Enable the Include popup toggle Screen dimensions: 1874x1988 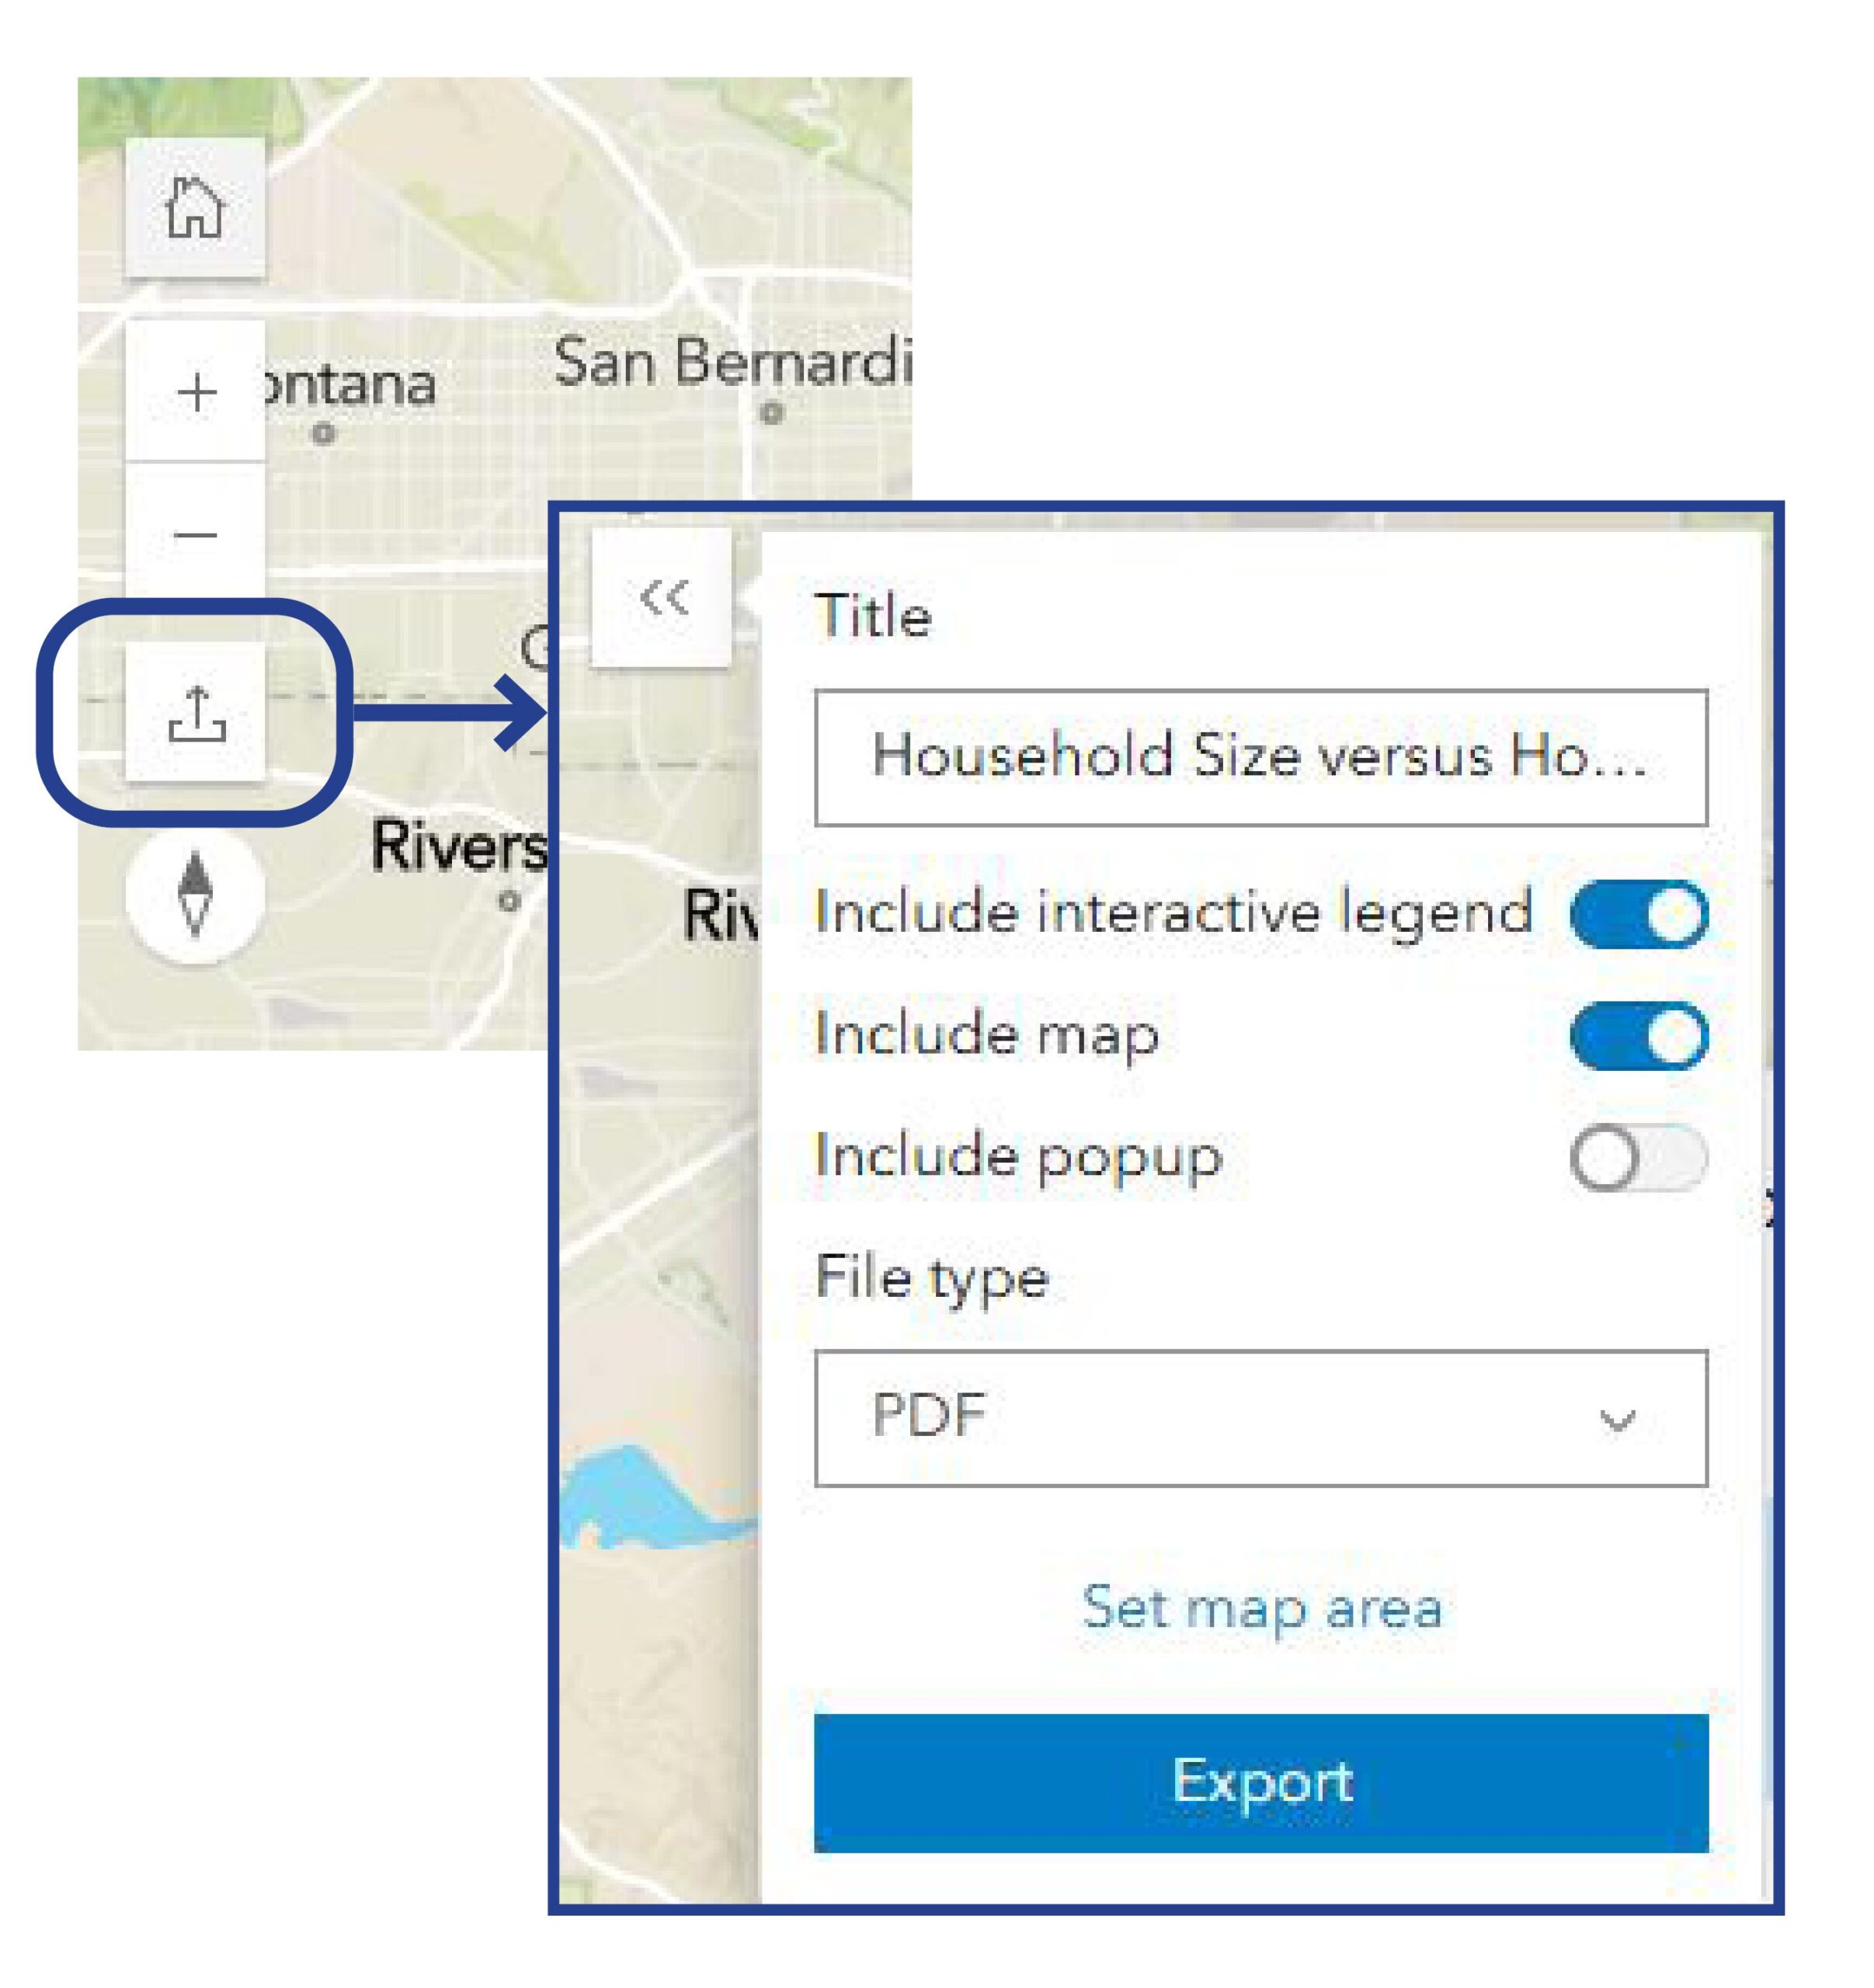1638,1158
